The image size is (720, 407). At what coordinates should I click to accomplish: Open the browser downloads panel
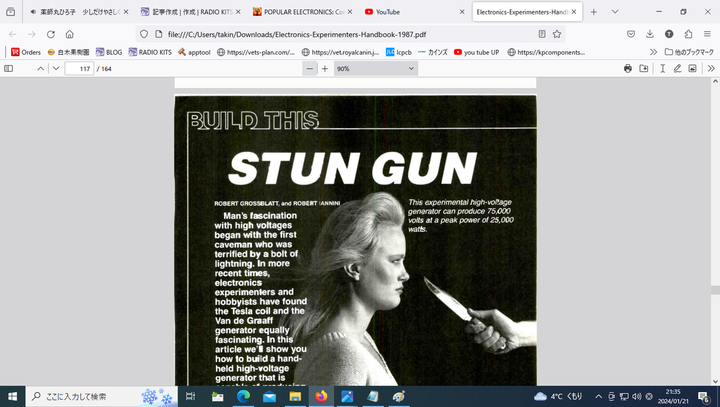650,34
